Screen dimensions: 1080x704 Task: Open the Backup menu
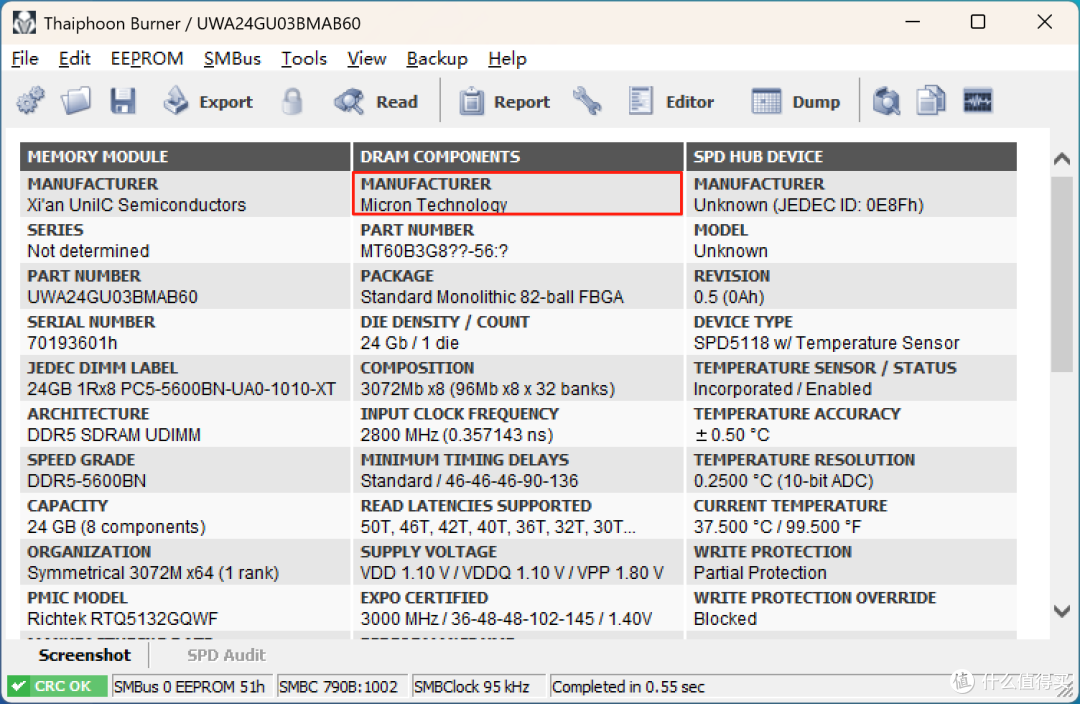coord(437,59)
